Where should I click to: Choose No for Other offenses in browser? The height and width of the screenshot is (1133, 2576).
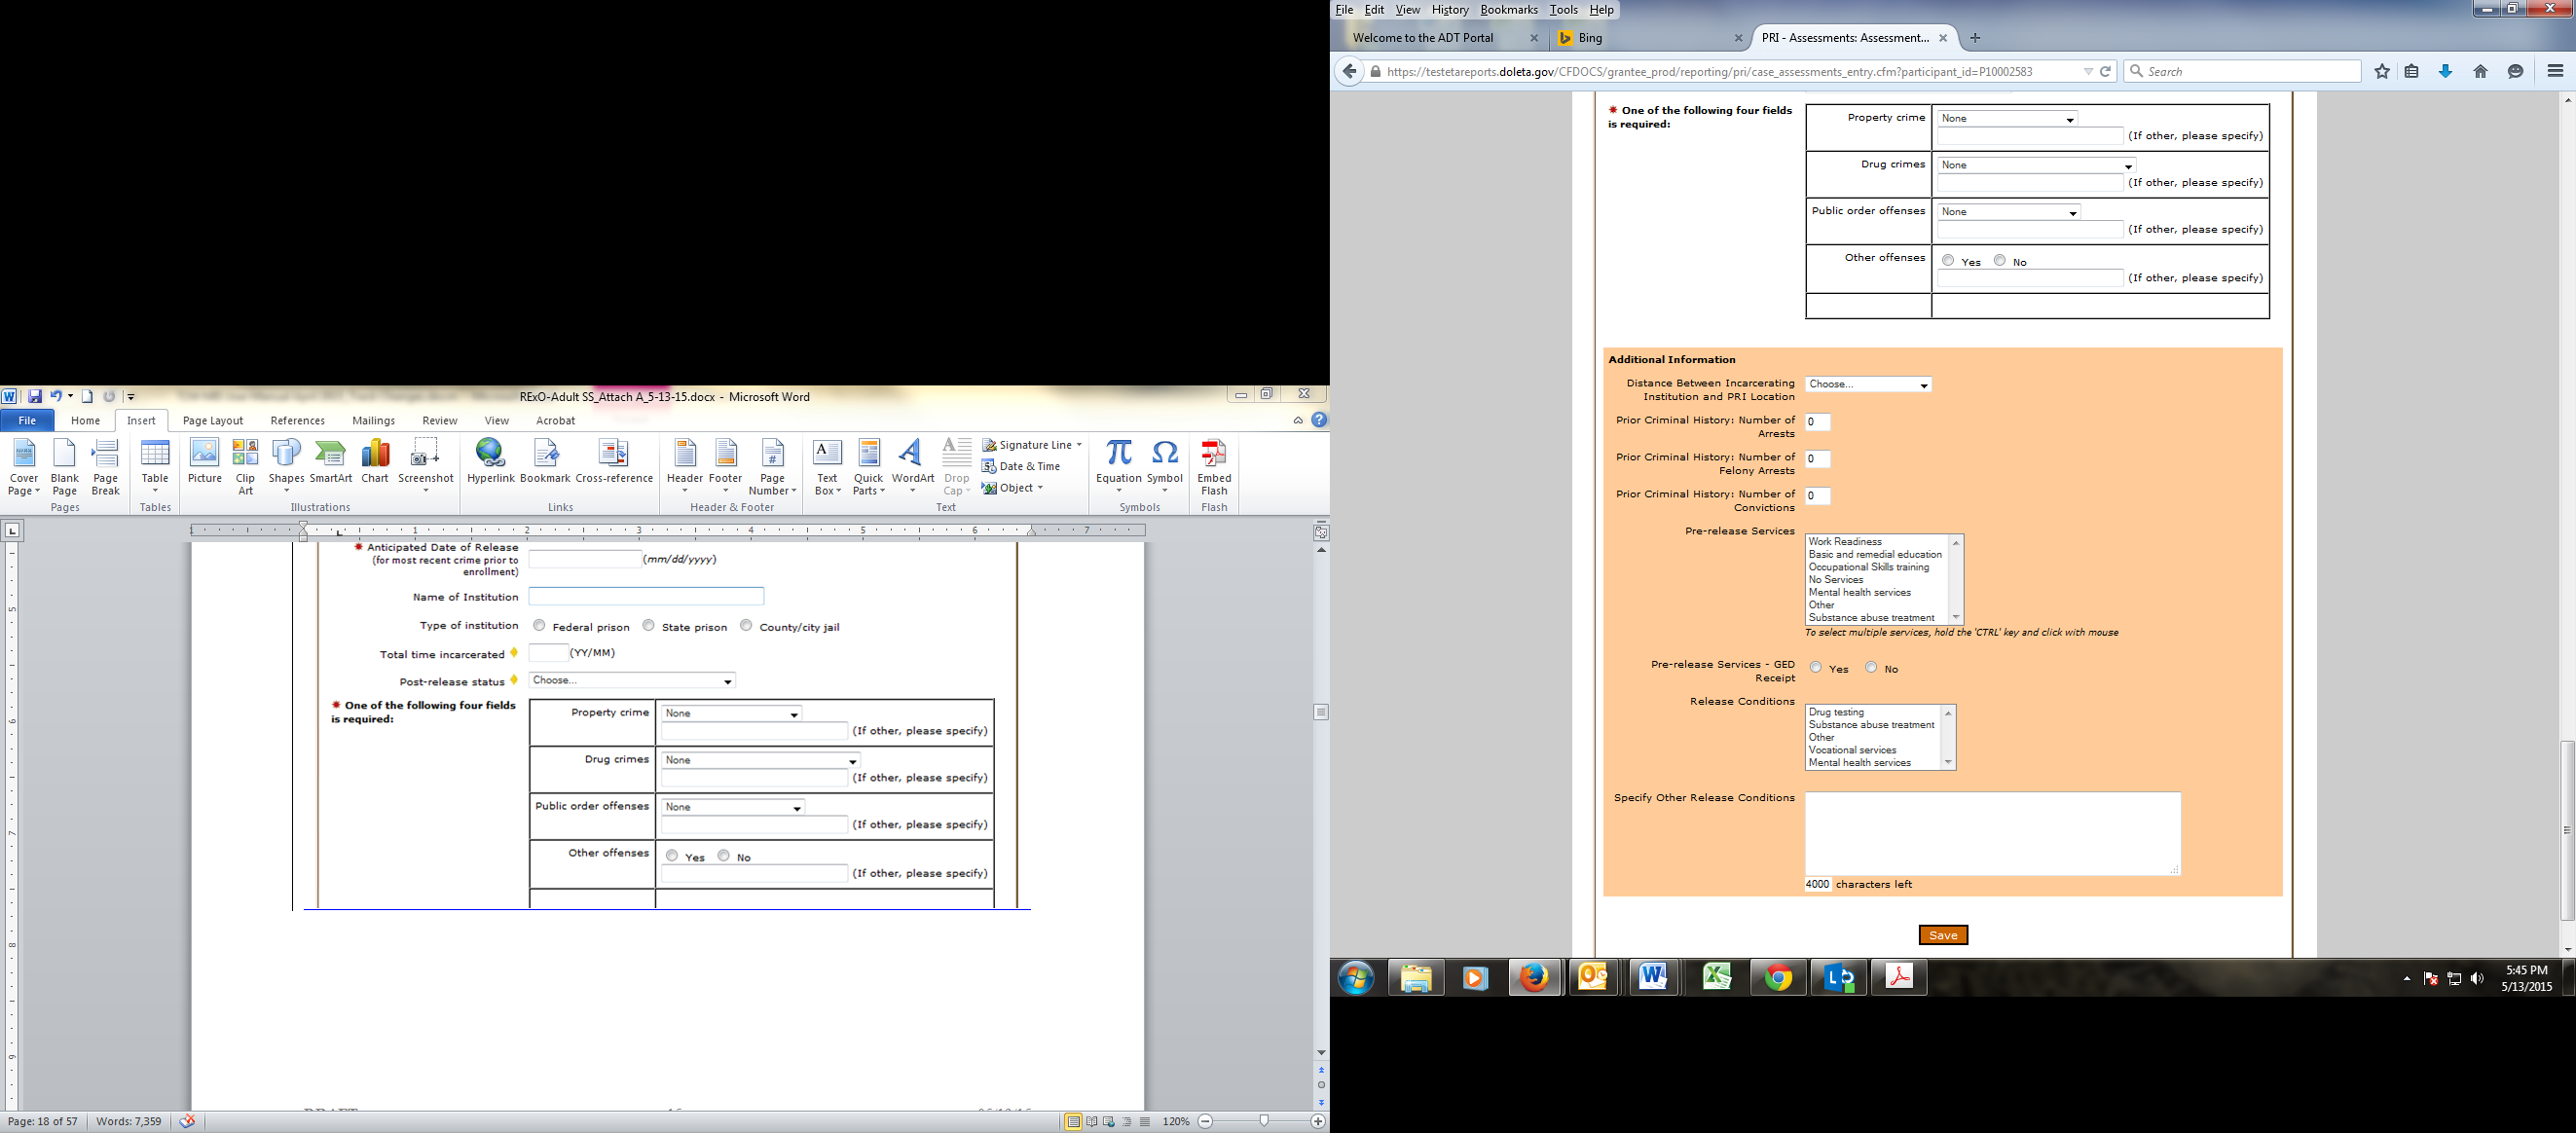[x=2000, y=261]
